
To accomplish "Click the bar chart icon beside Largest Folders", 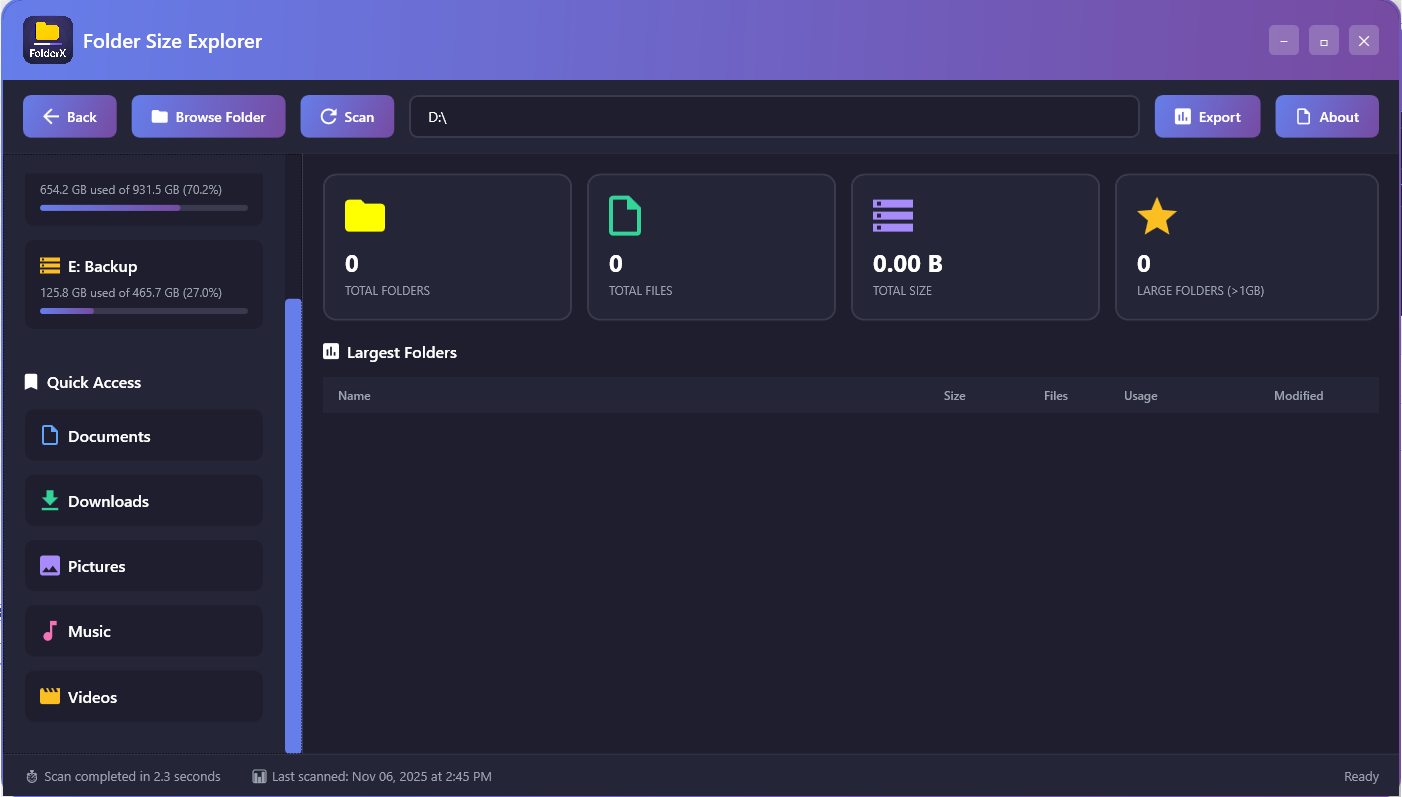I will [330, 351].
